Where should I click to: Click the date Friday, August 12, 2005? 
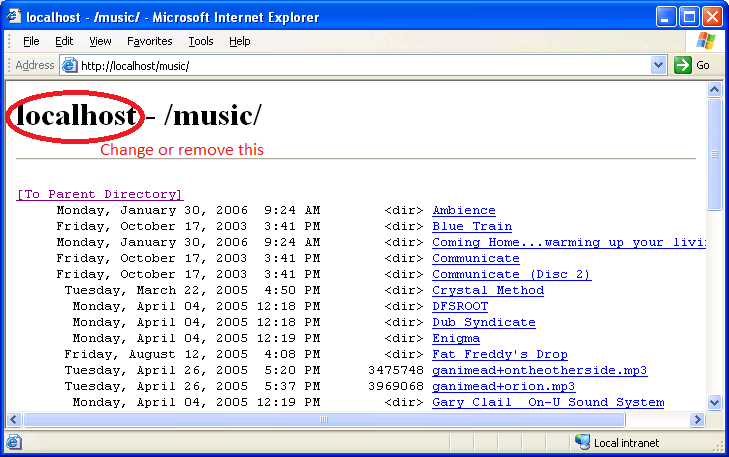click(x=156, y=354)
